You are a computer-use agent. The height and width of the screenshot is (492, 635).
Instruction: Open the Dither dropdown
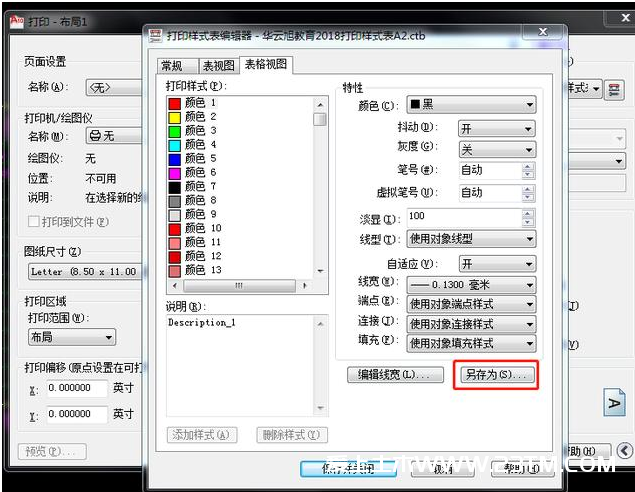[x=497, y=129]
